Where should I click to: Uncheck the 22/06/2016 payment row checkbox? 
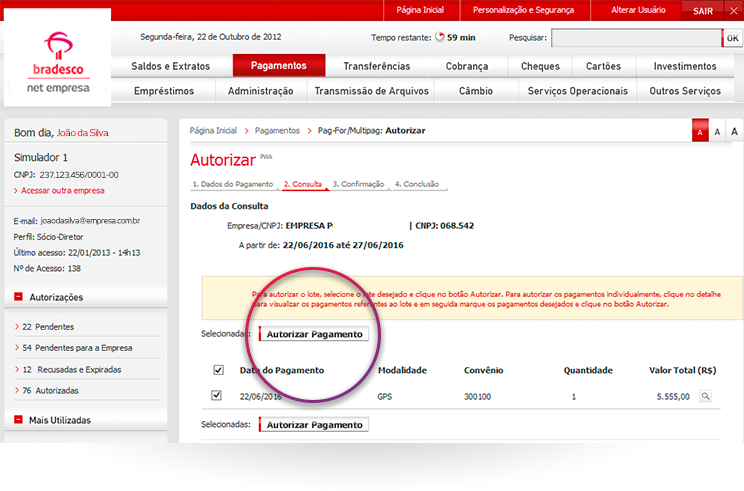[217, 396]
